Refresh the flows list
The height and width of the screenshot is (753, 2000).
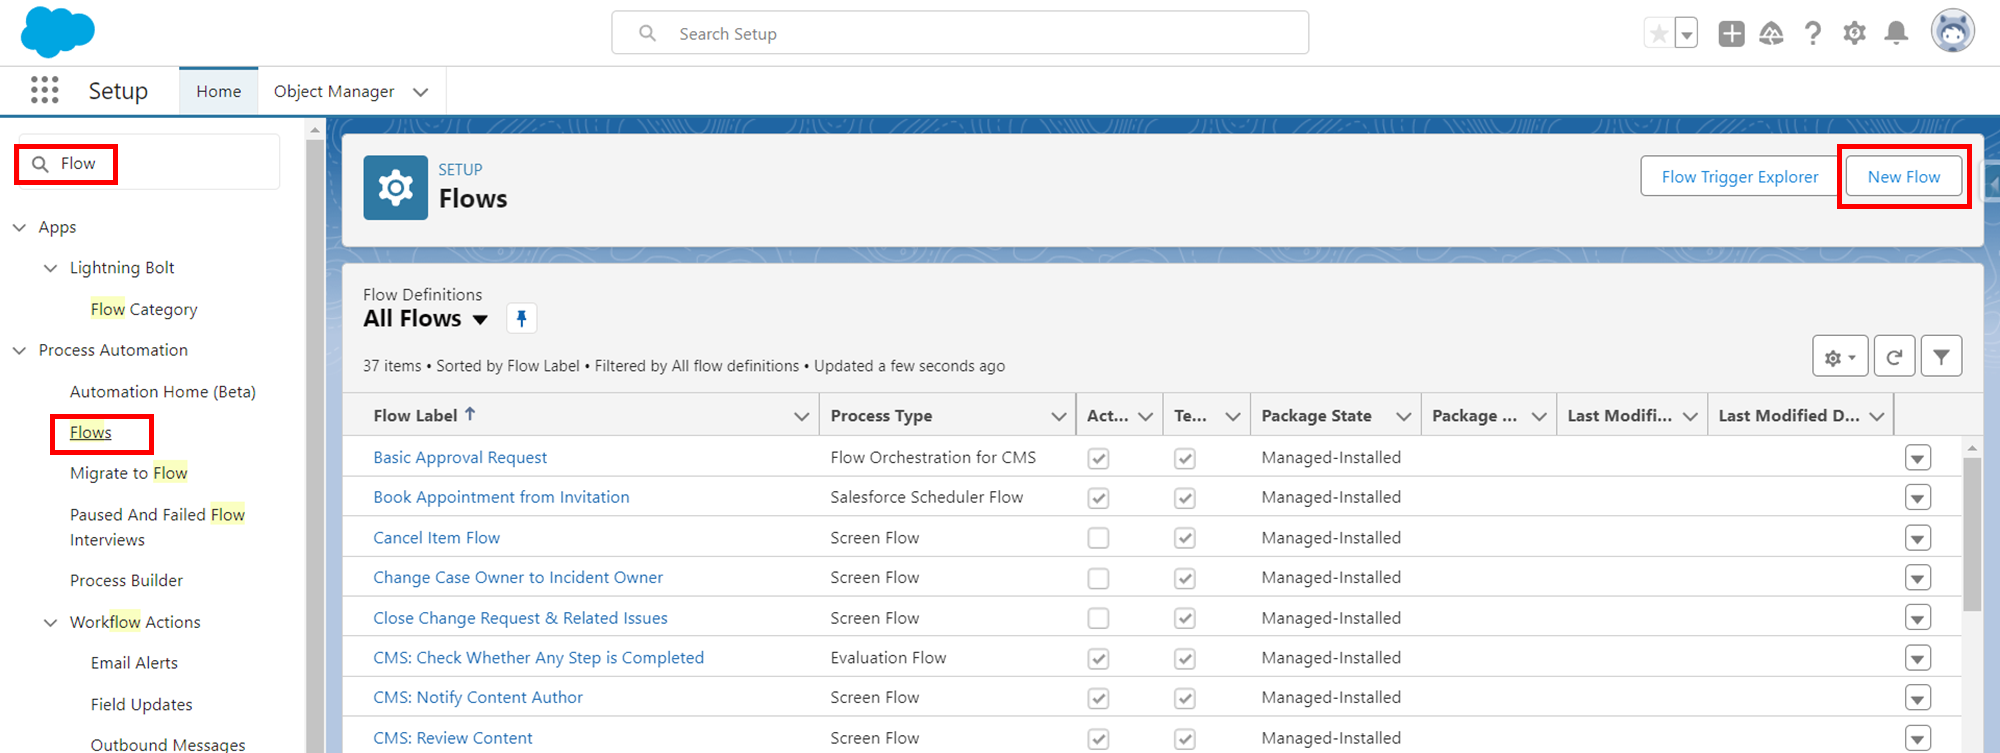click(x=1894, y=356)
